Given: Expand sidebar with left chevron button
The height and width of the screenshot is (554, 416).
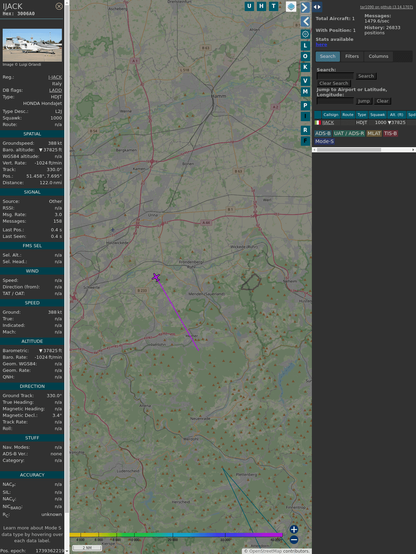Looking at the screenshot, I should 305,22.
